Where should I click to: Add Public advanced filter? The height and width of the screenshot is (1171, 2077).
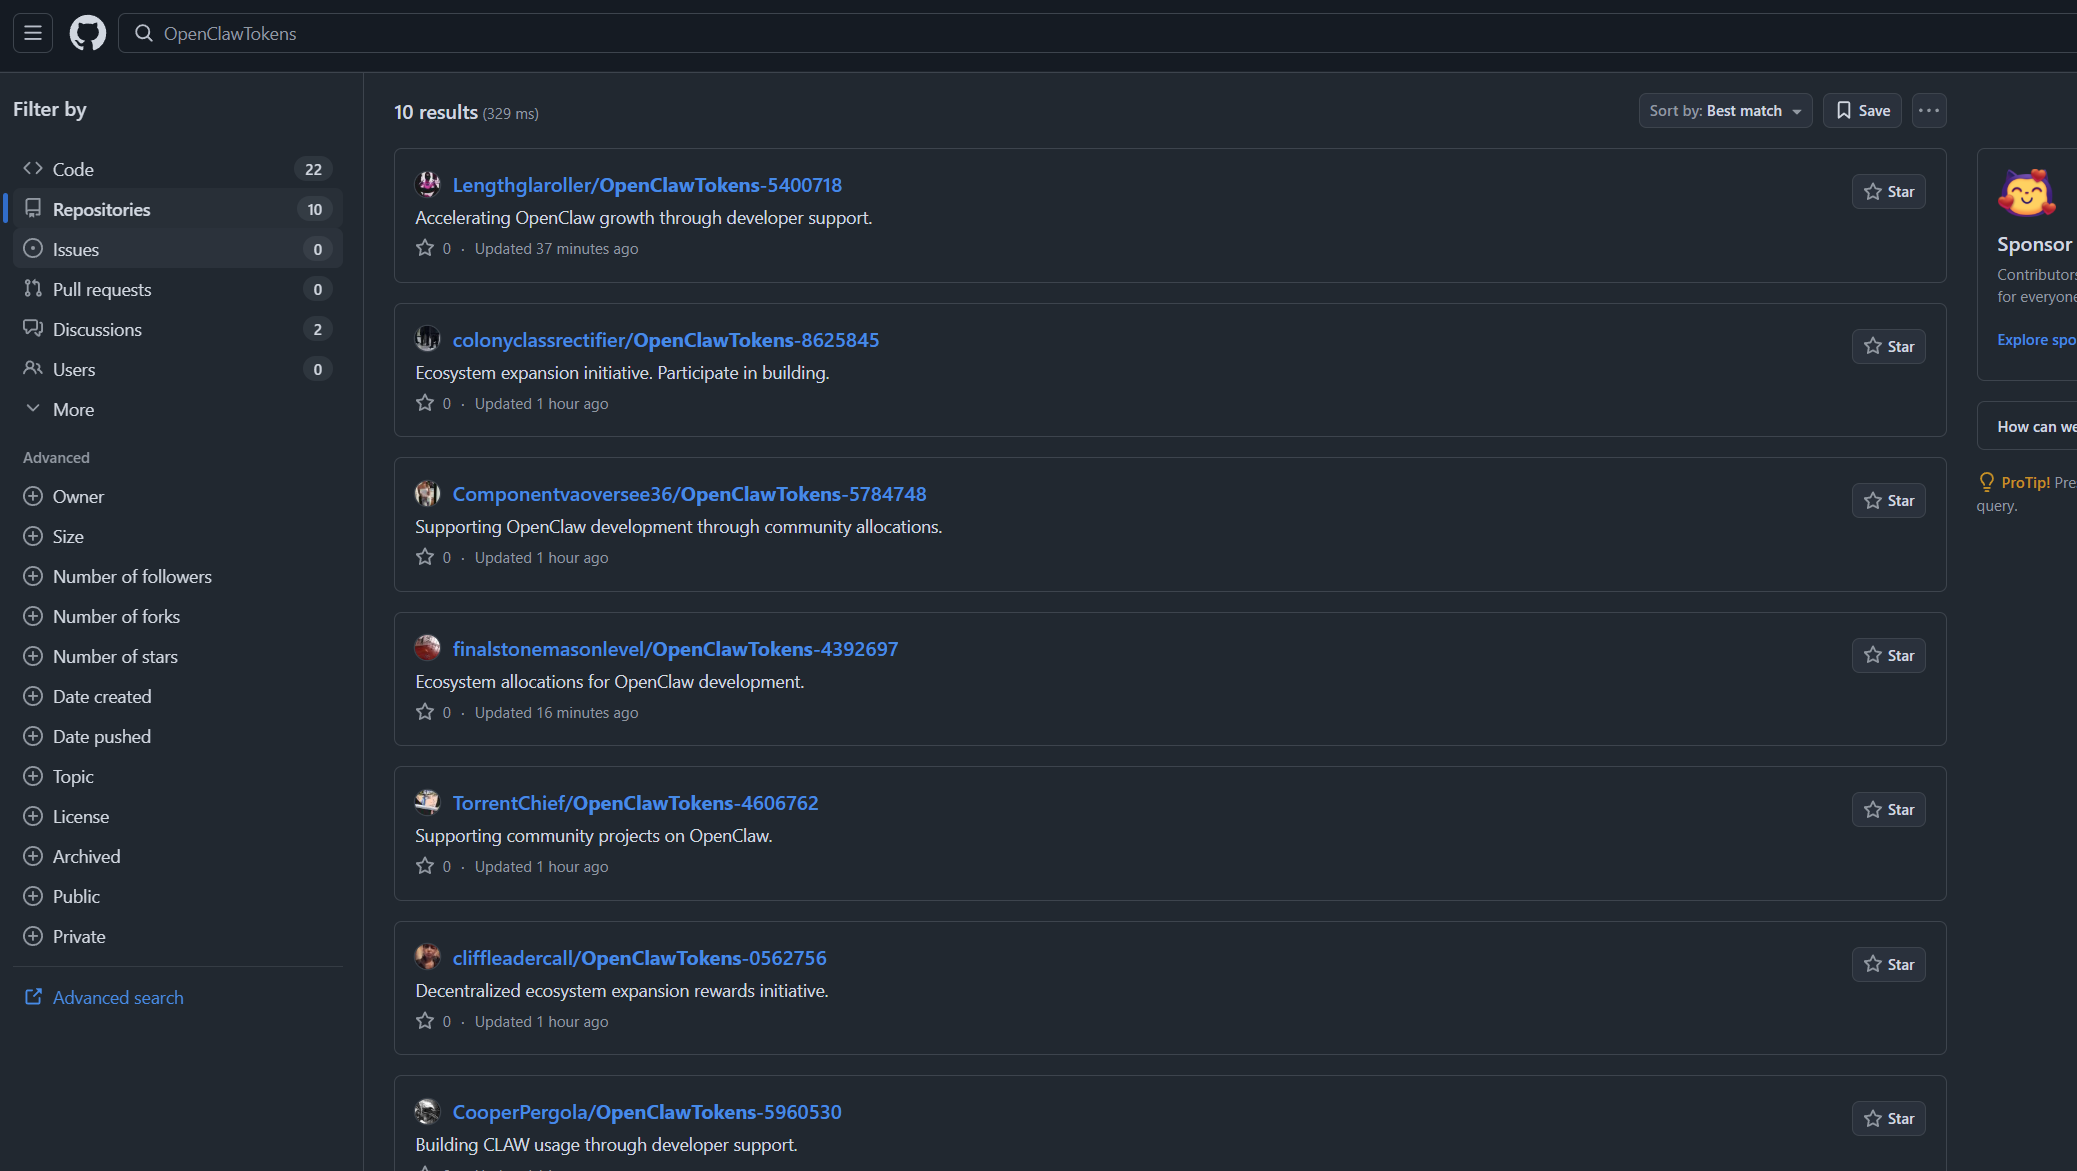(178, 896)
